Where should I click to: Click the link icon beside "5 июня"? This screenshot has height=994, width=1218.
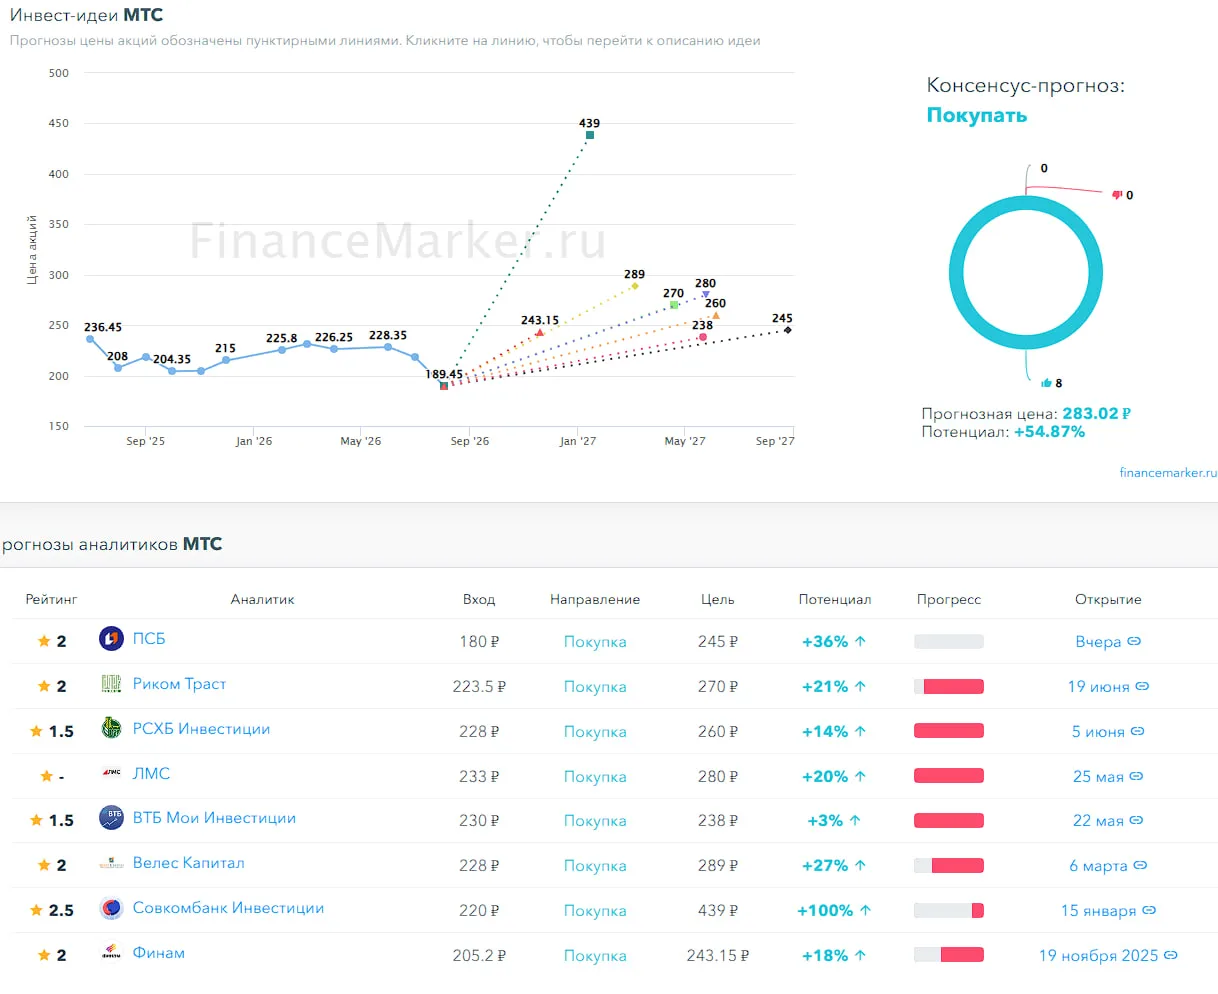pyautogui.click(x=1137, y=731)
